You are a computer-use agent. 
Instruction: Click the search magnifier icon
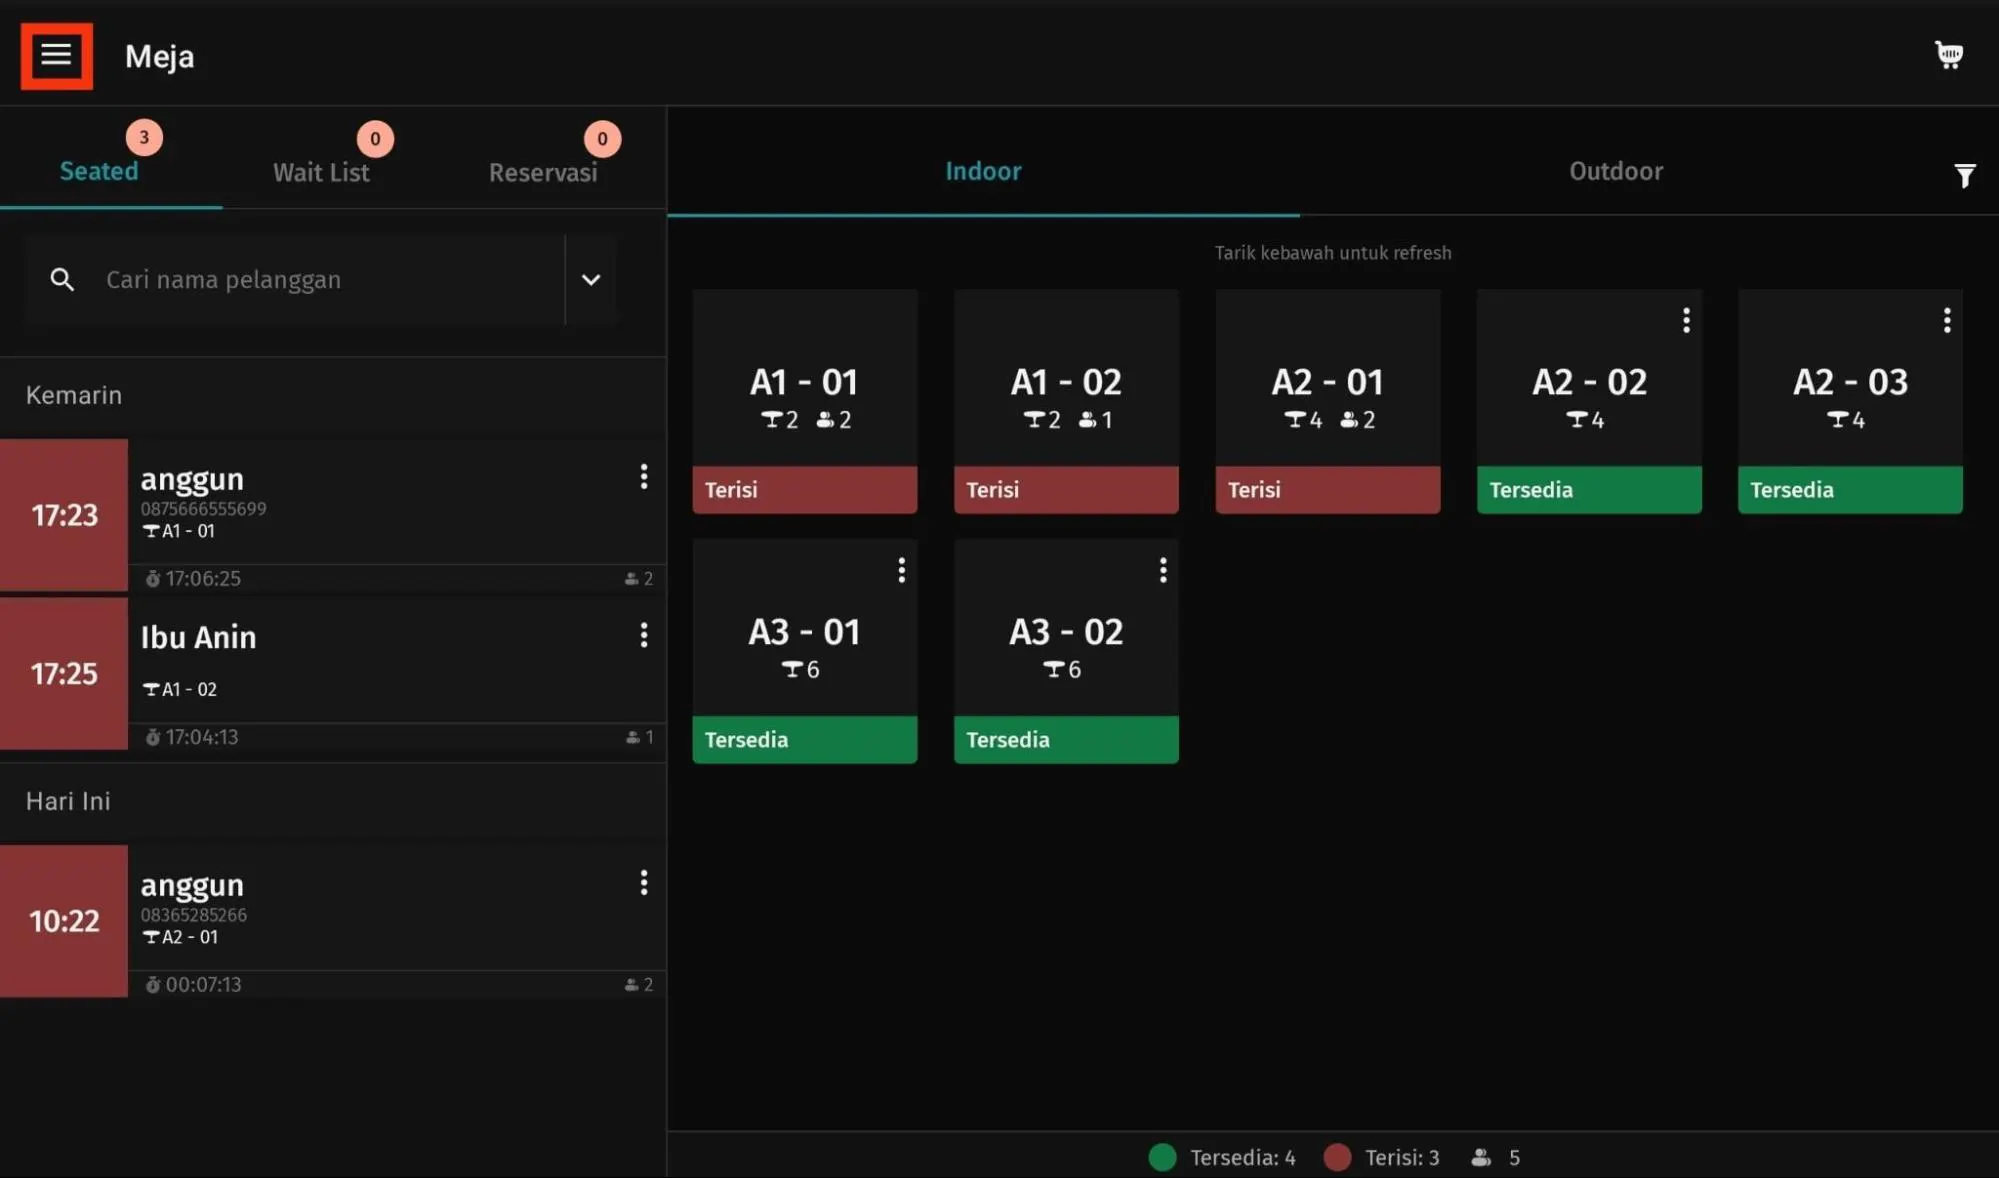click(x=62, y=280)
